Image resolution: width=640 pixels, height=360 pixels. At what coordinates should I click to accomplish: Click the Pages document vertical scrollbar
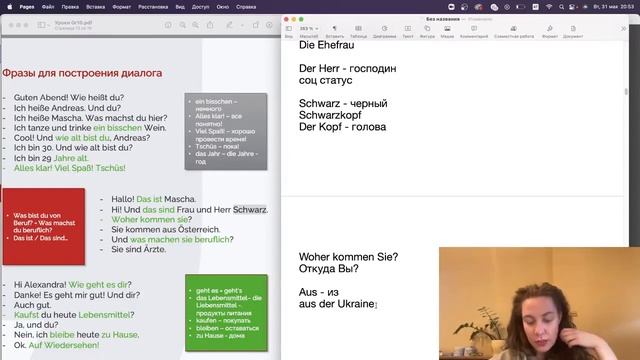pos(626,91)
